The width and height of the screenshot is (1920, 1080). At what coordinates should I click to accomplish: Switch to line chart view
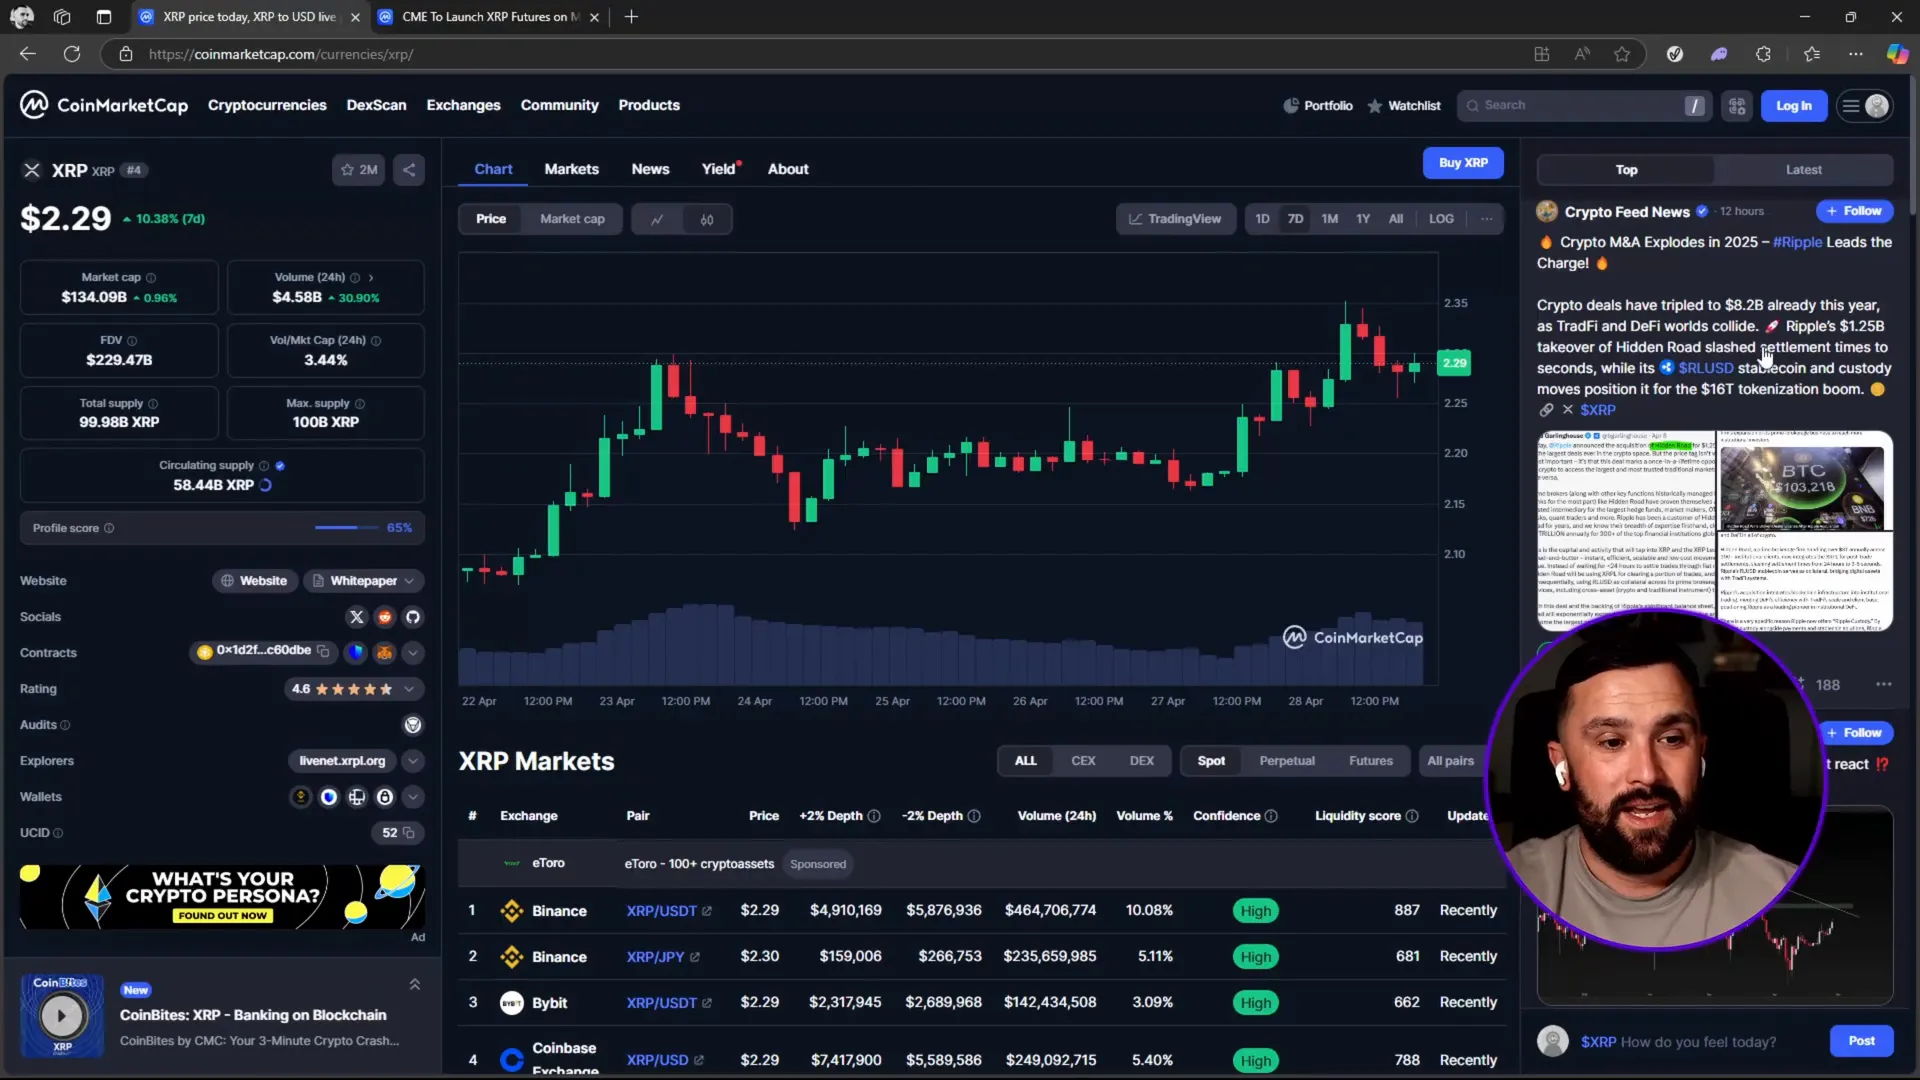click(x=657, y=219)
